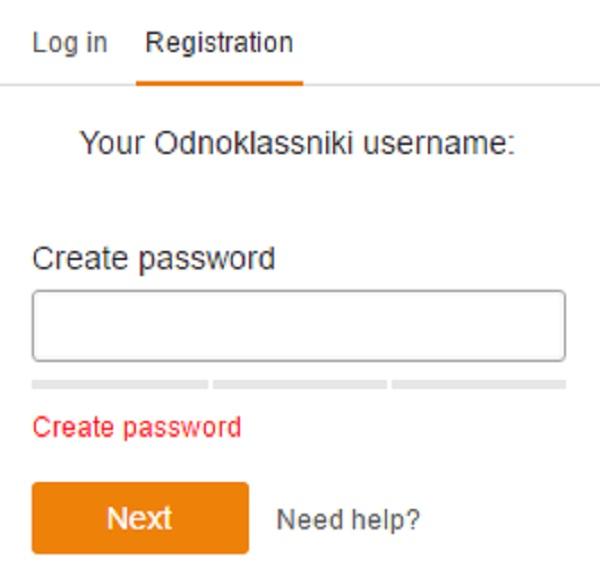Get assistance via Need help?
Image resolution: width=600 pixels, height=586 pixels.
point(348,520)
